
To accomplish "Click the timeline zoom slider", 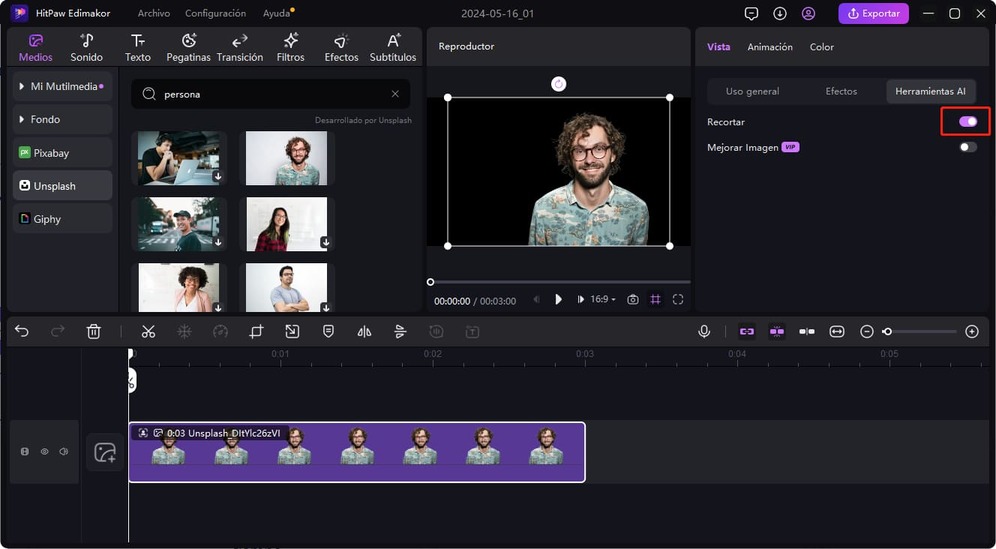I will [920, 332].
